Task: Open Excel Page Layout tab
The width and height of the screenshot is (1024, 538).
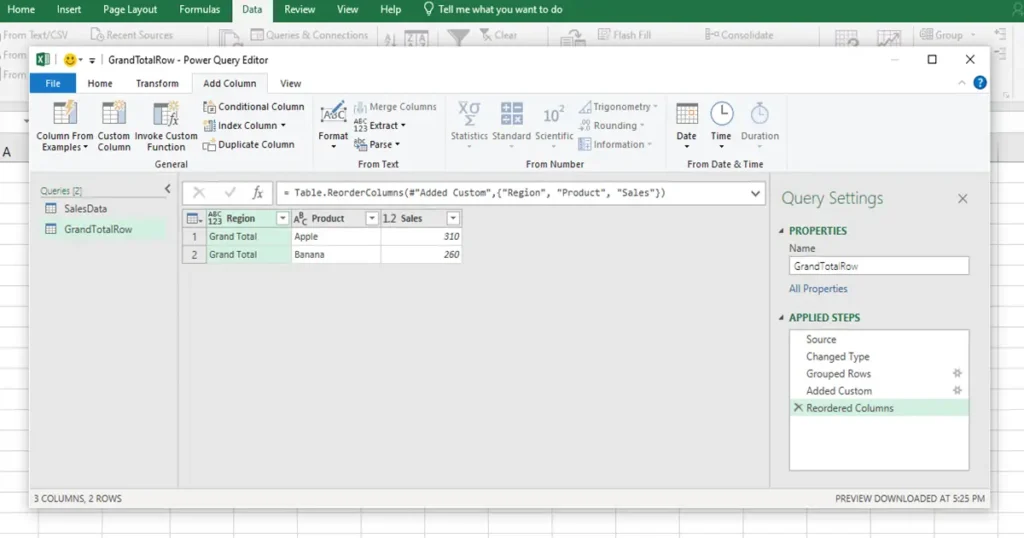Action: click(130, 9)
